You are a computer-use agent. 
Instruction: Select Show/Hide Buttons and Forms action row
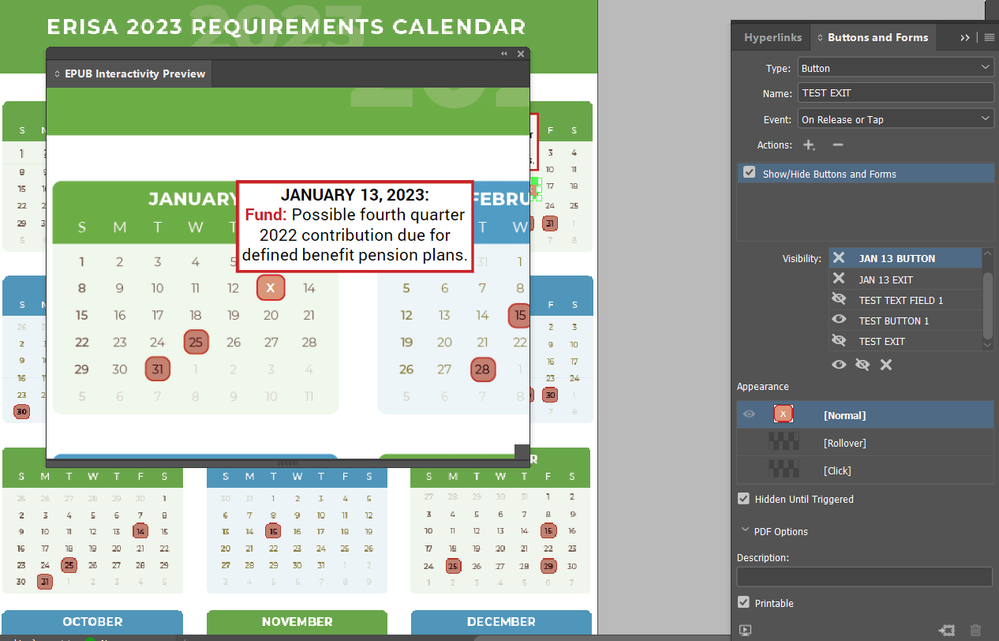pyautogui.click(x=865, y=173)
